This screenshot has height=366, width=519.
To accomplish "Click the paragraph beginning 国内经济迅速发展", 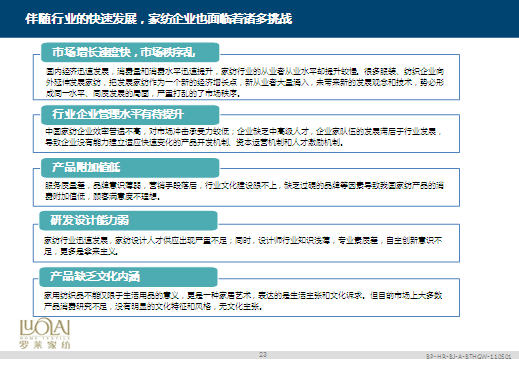I will 245,82.
